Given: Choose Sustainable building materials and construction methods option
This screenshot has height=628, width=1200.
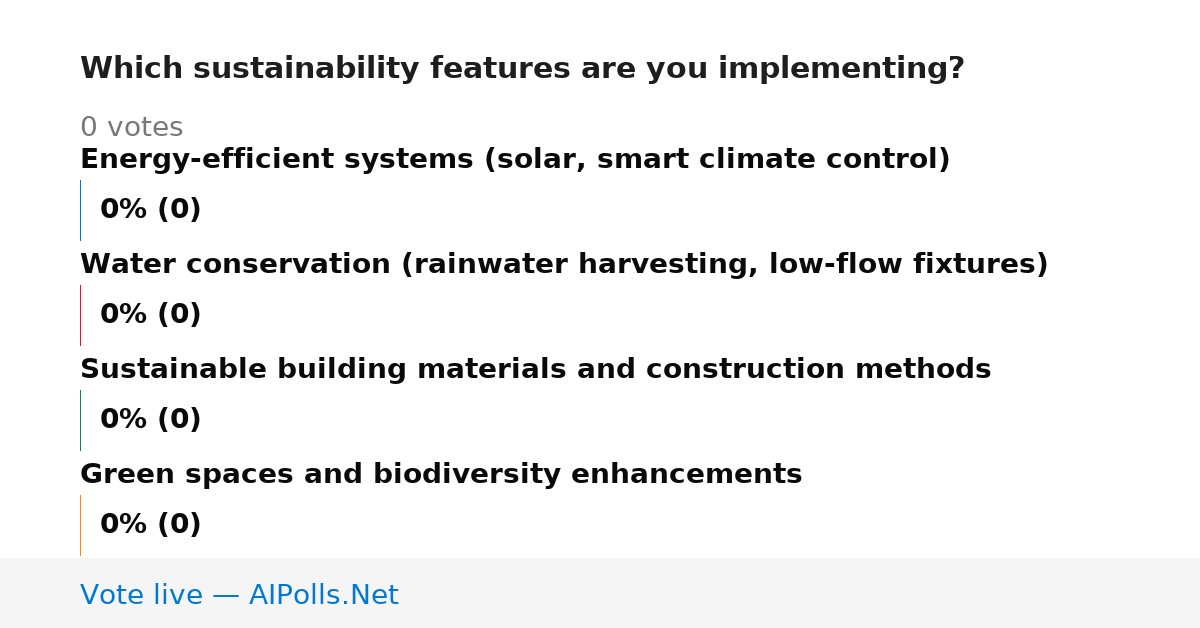Looking at the screenshot, I should pos(535,370).
